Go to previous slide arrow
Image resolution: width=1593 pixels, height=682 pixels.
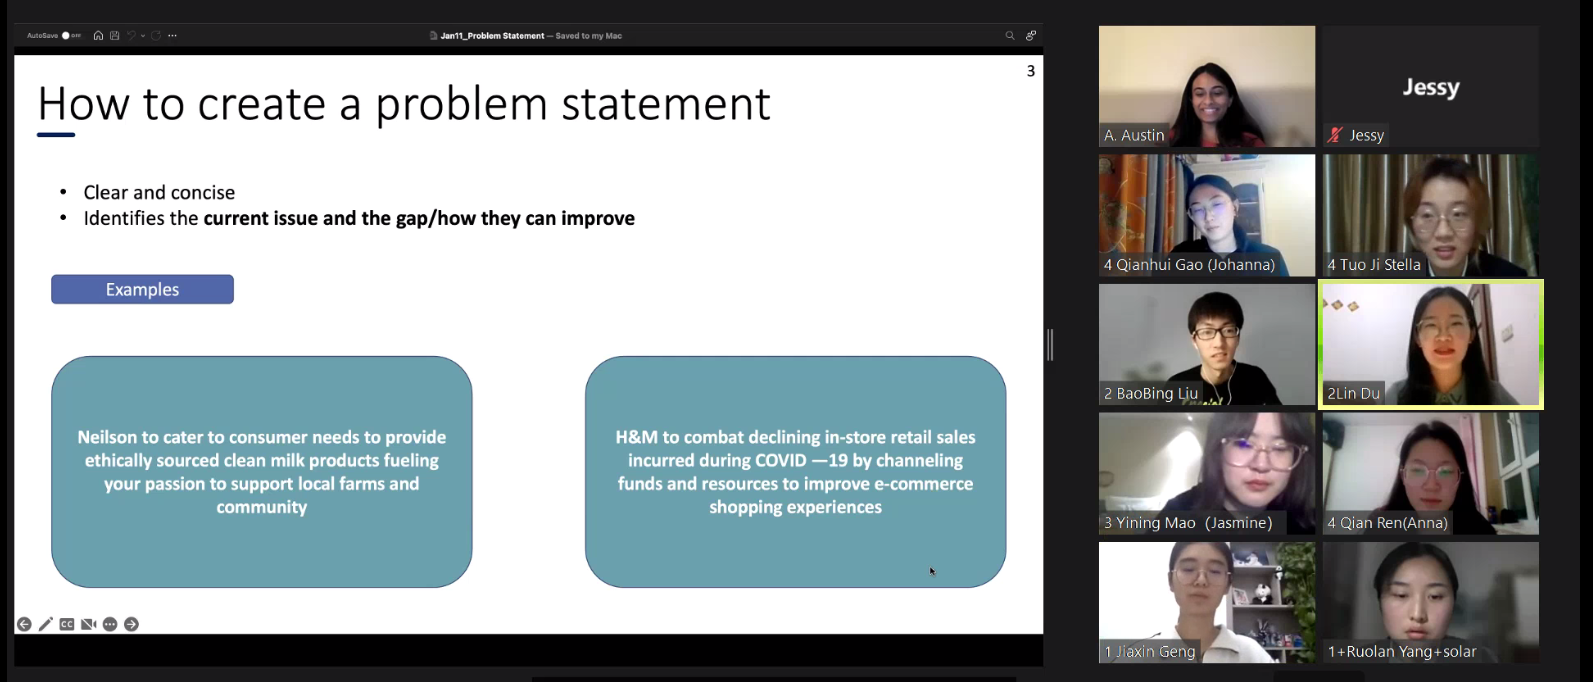pyautogui.click(x=24, y=625)
